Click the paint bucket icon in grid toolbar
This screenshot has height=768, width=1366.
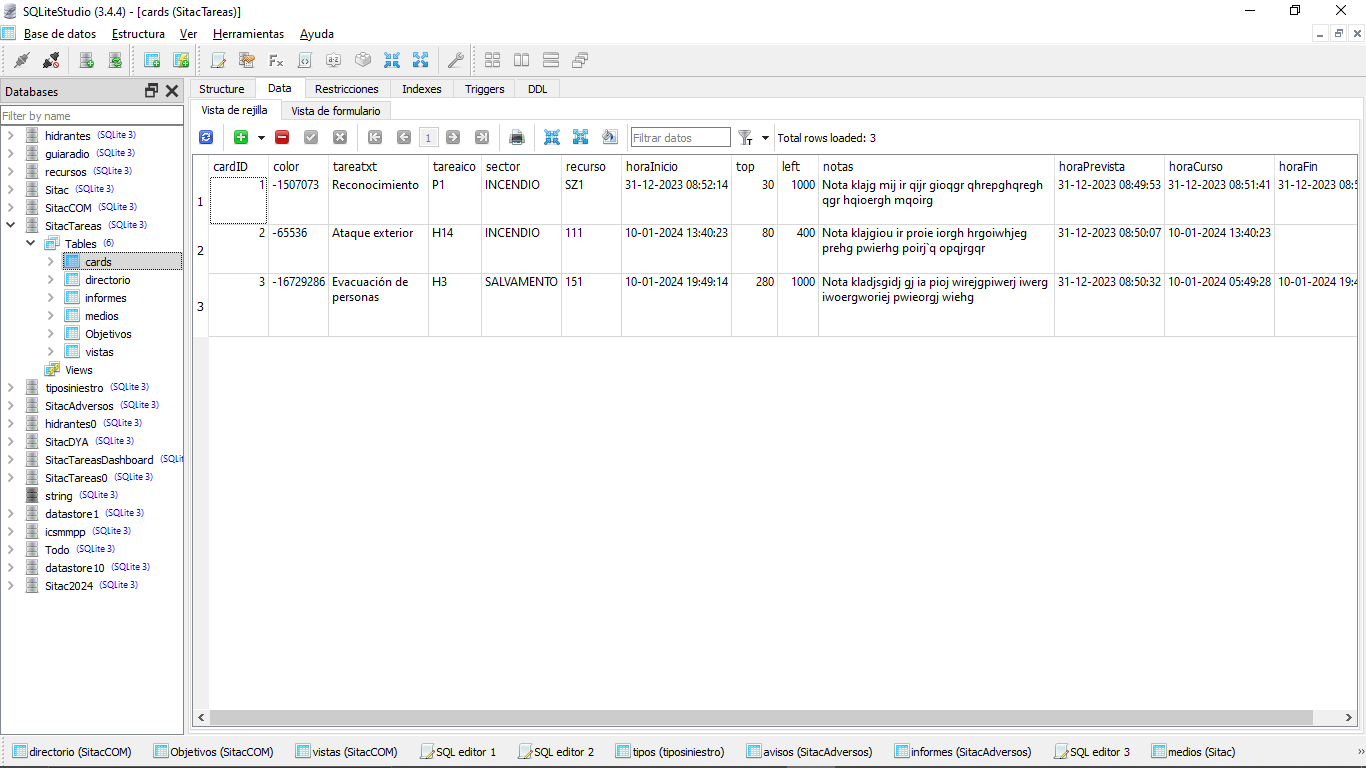[609, 137]
